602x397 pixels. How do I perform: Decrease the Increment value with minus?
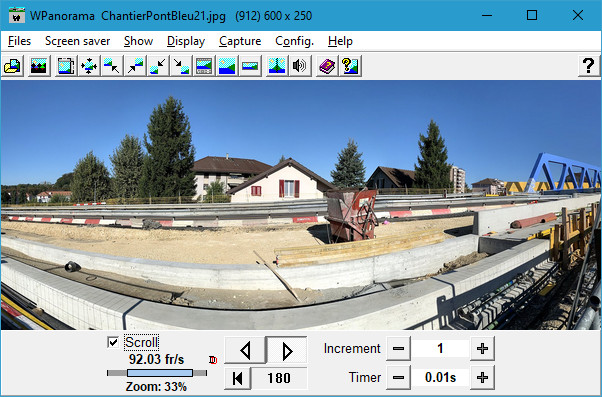tap(399, 349)
